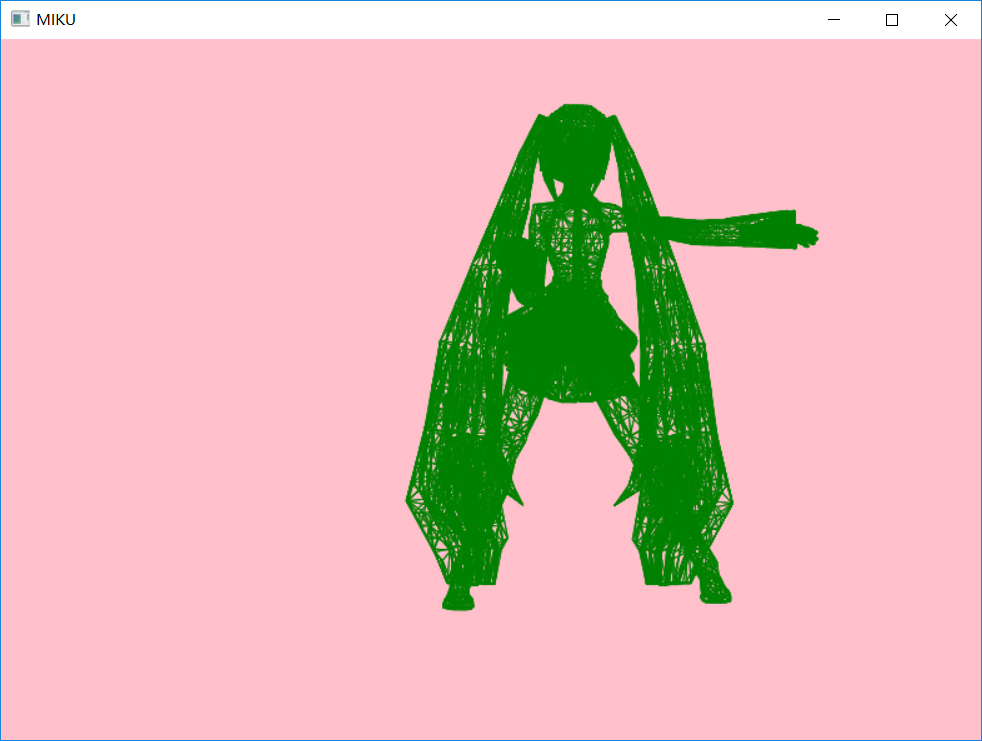Minimize the MIKU window
The height and width of the screenshot is (741, 982).
click(x=834, y=19)
